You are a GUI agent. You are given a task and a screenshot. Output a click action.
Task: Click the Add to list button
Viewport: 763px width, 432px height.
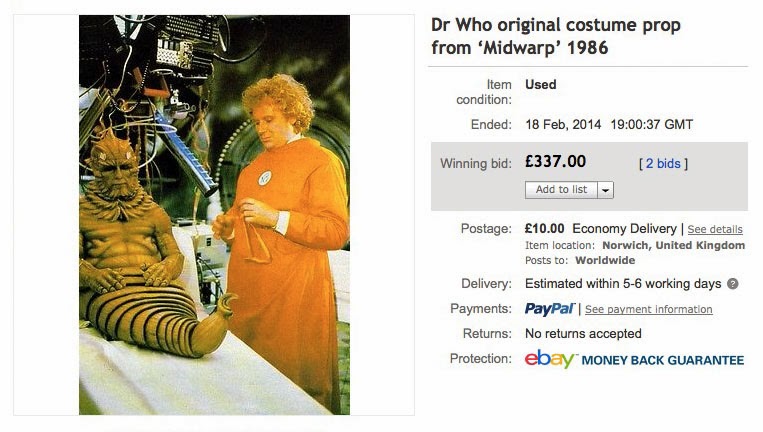click(x=561, y=190)
